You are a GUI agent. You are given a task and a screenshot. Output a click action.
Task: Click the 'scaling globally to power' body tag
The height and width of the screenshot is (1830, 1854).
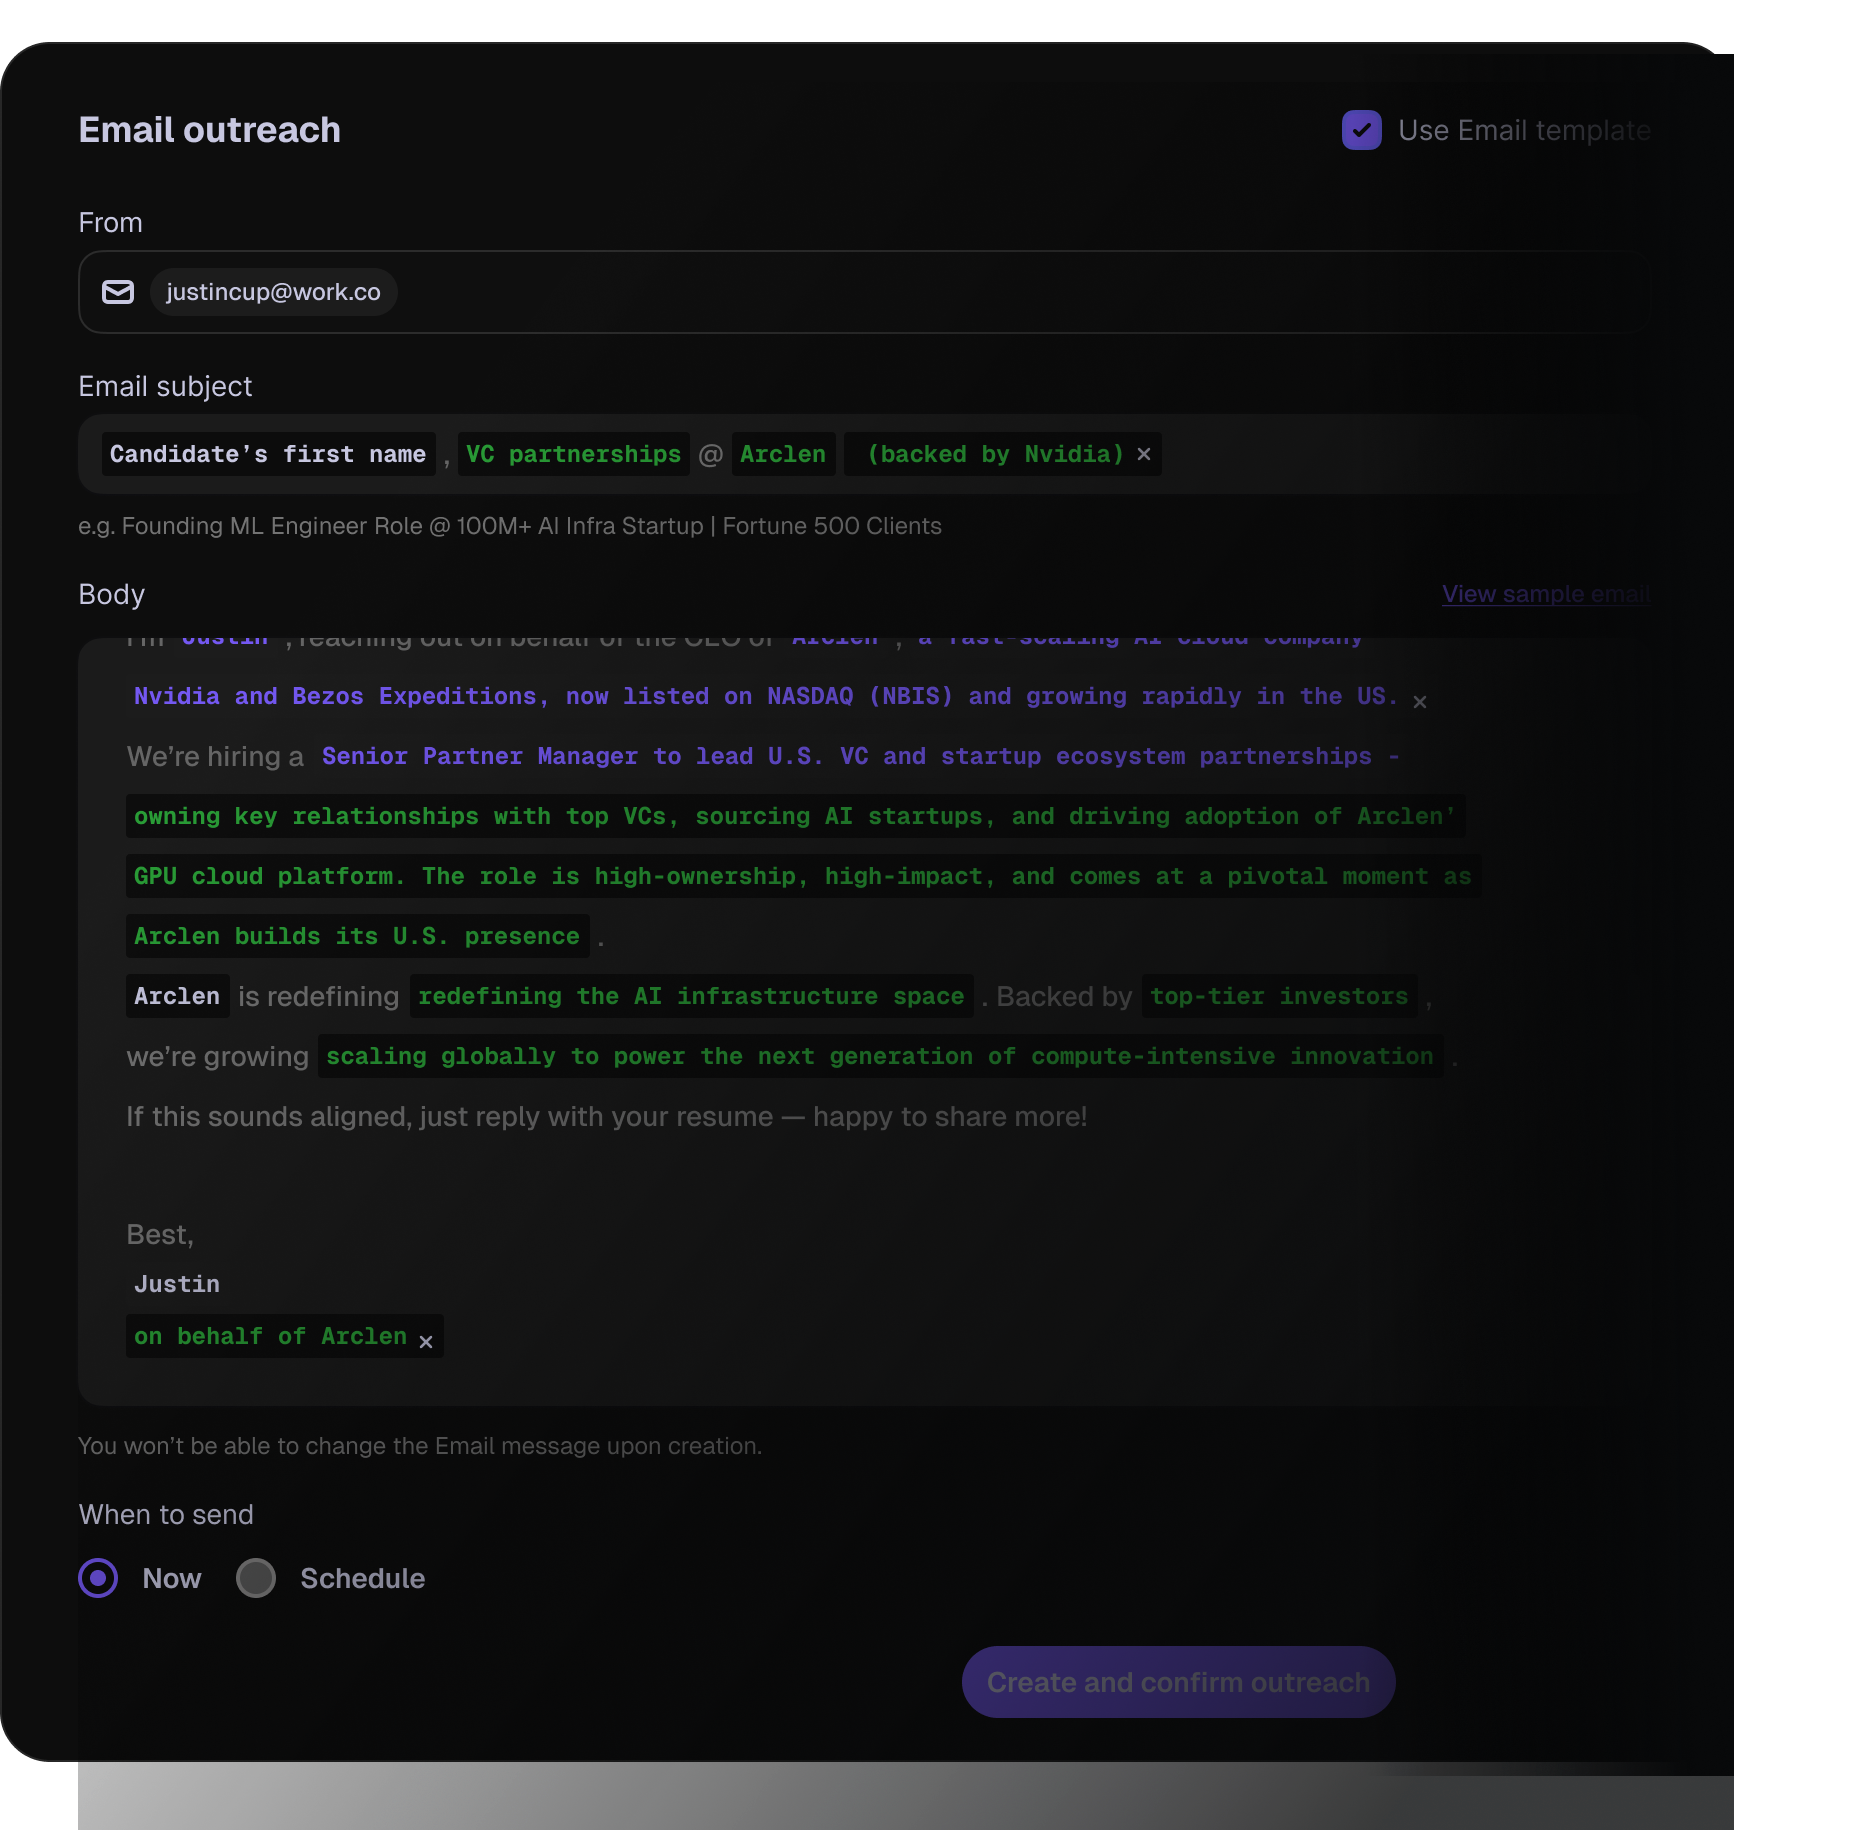[x=879, y=1056]
